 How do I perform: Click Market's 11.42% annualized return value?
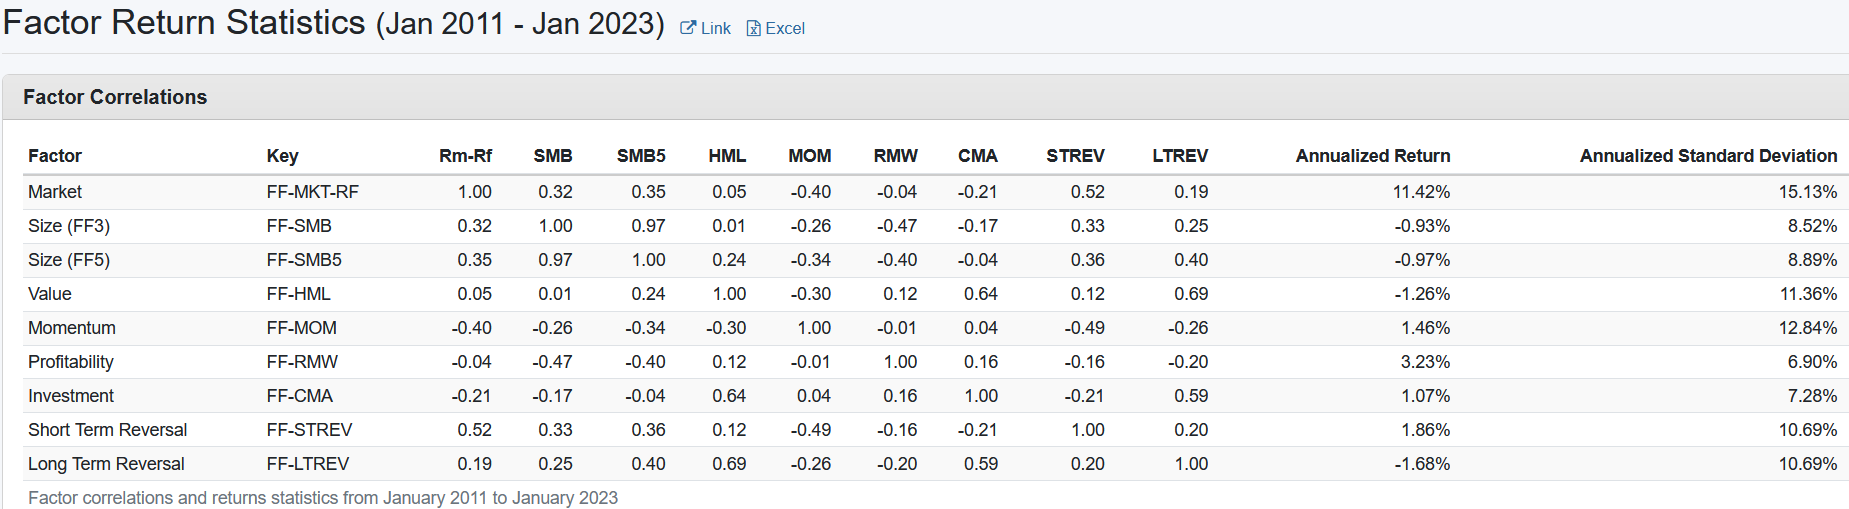click(x=1421, y=192)
